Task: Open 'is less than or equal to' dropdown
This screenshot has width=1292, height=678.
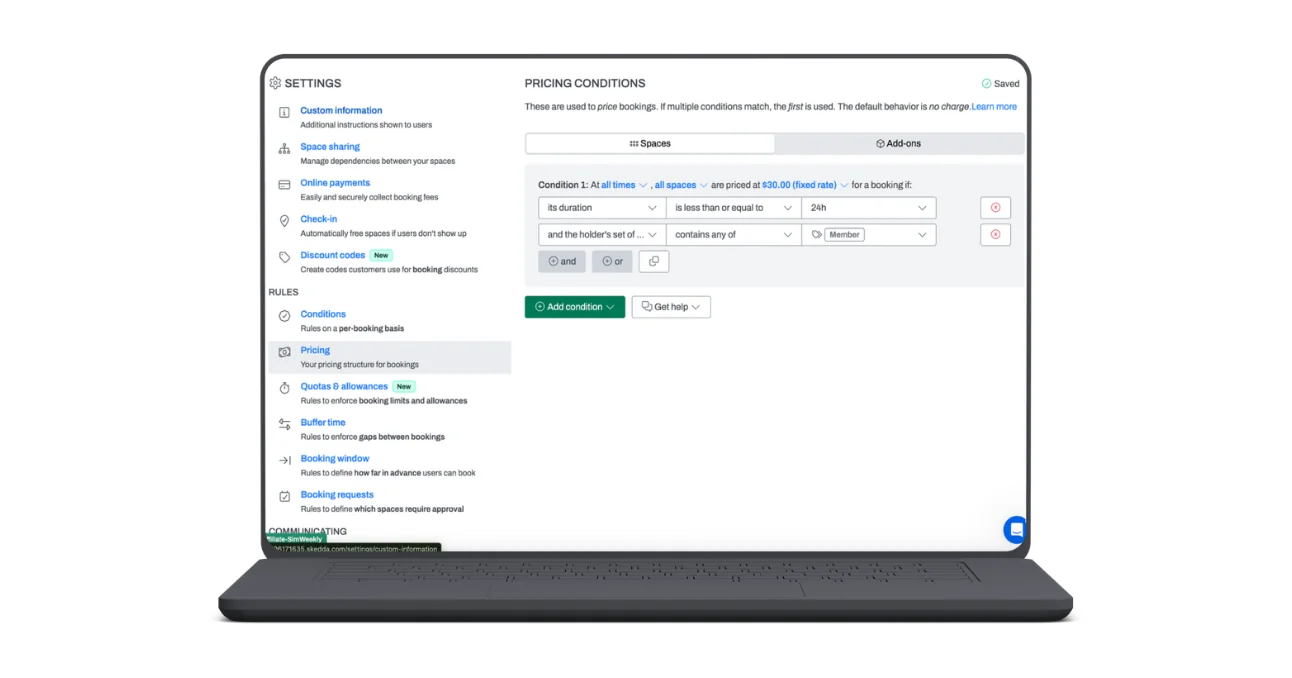Action: pyautogui.click(x=734, y=208)
